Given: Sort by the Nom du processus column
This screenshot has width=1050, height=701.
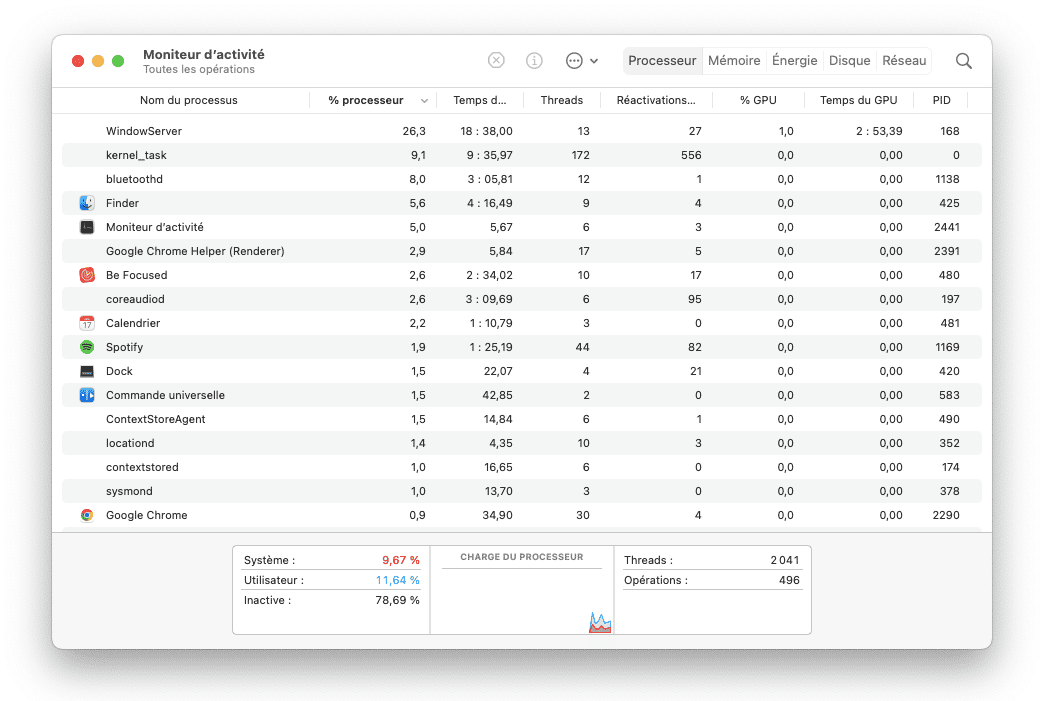Looking at the screenshot, I should (188, 100).
